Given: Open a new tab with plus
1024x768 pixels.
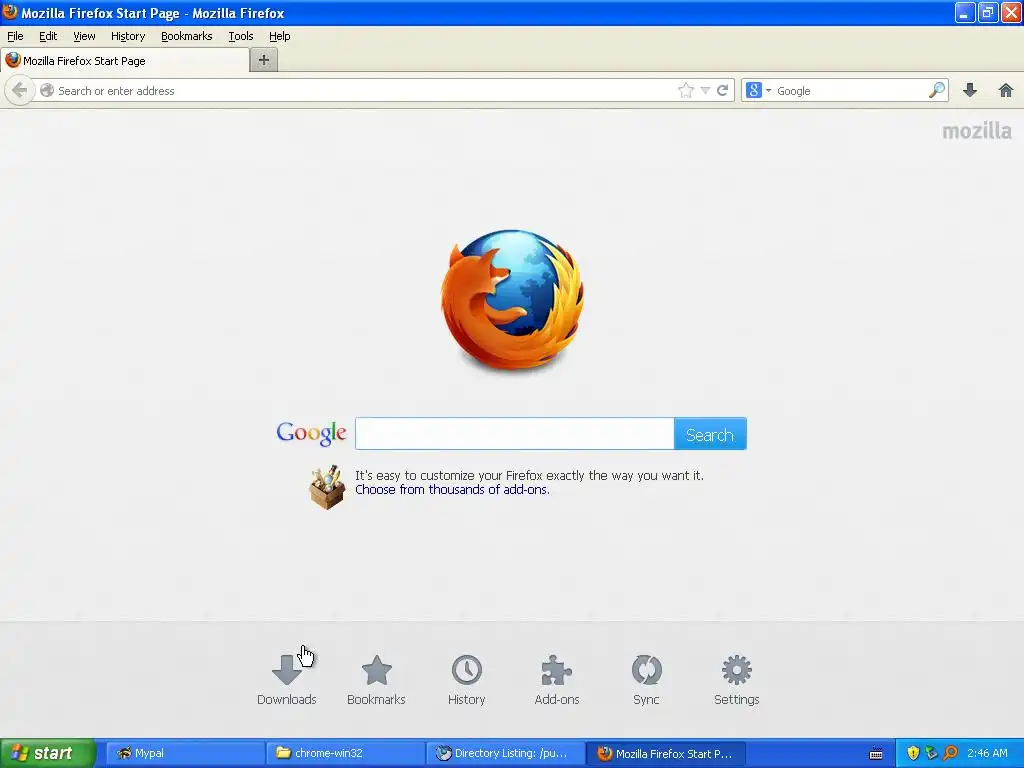Looking at the screenshot, I should pyautogui.click(x=264, y=60).
